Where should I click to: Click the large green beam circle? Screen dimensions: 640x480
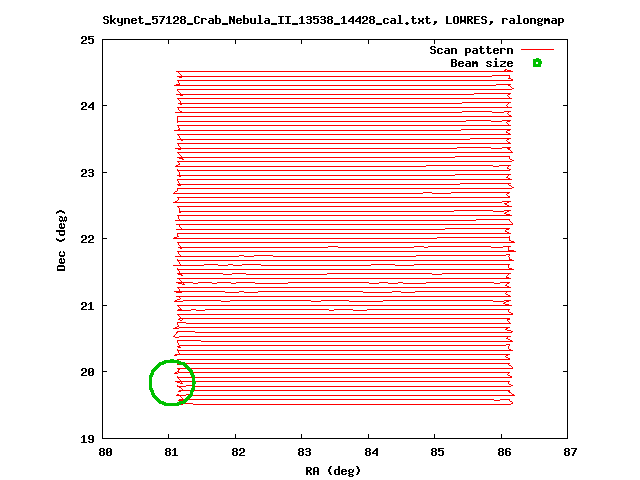click(172, 382)
